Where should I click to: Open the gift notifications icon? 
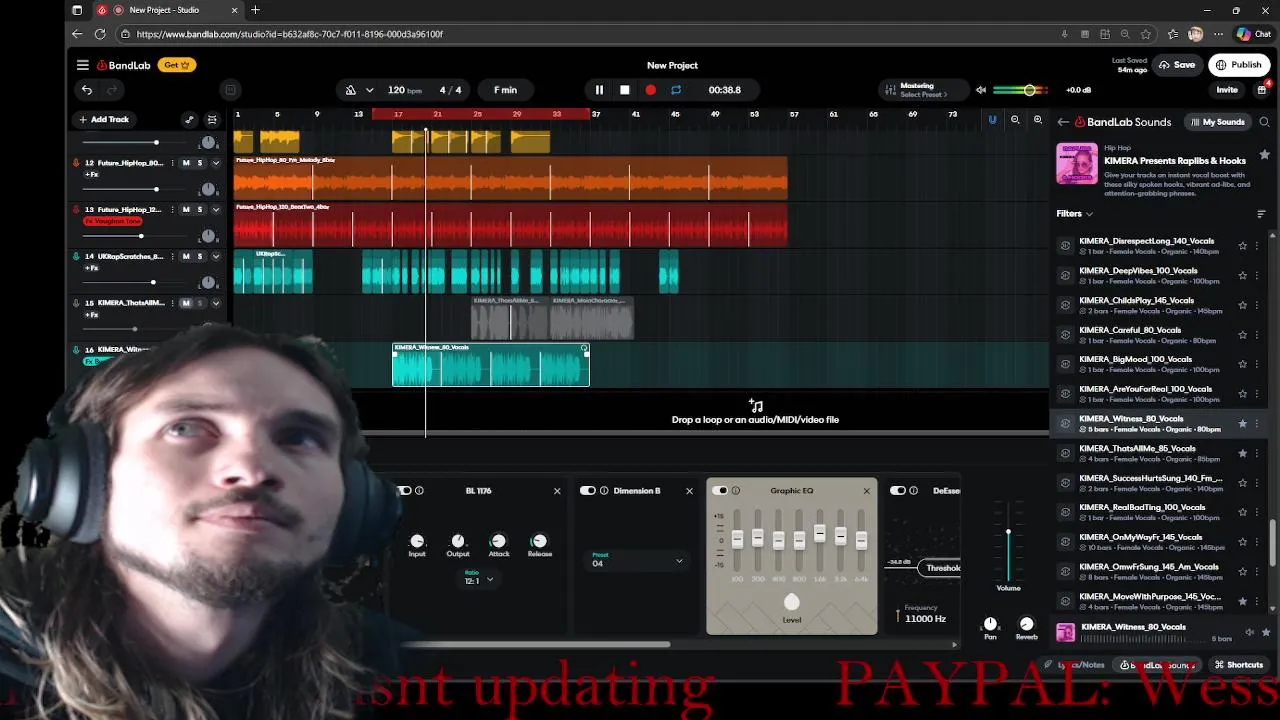(1262, 90)
